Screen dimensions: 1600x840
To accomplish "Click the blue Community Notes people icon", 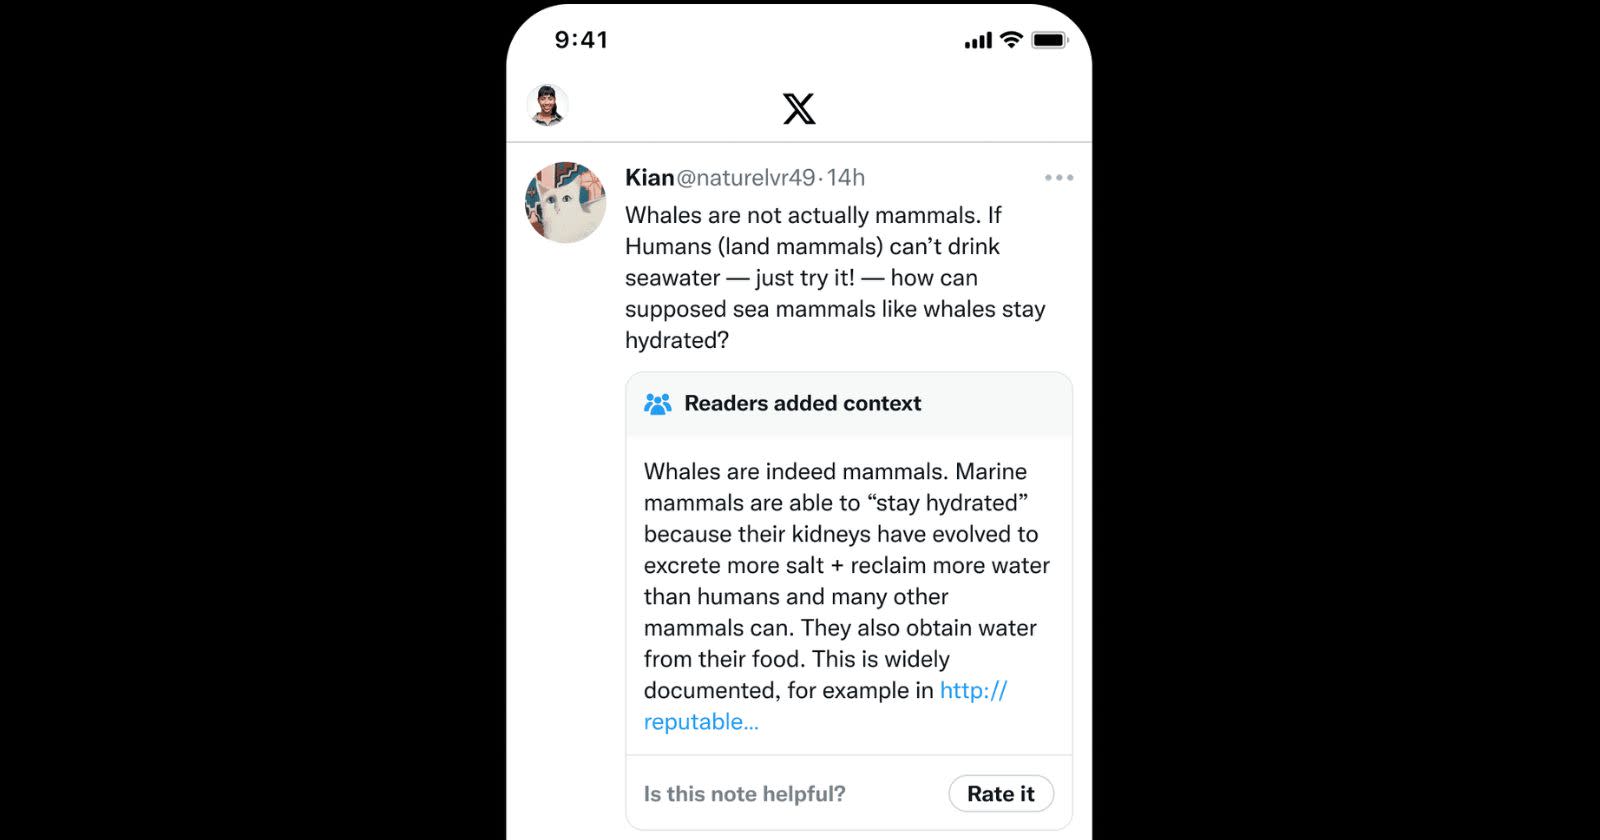I will (x=657, y=403).
